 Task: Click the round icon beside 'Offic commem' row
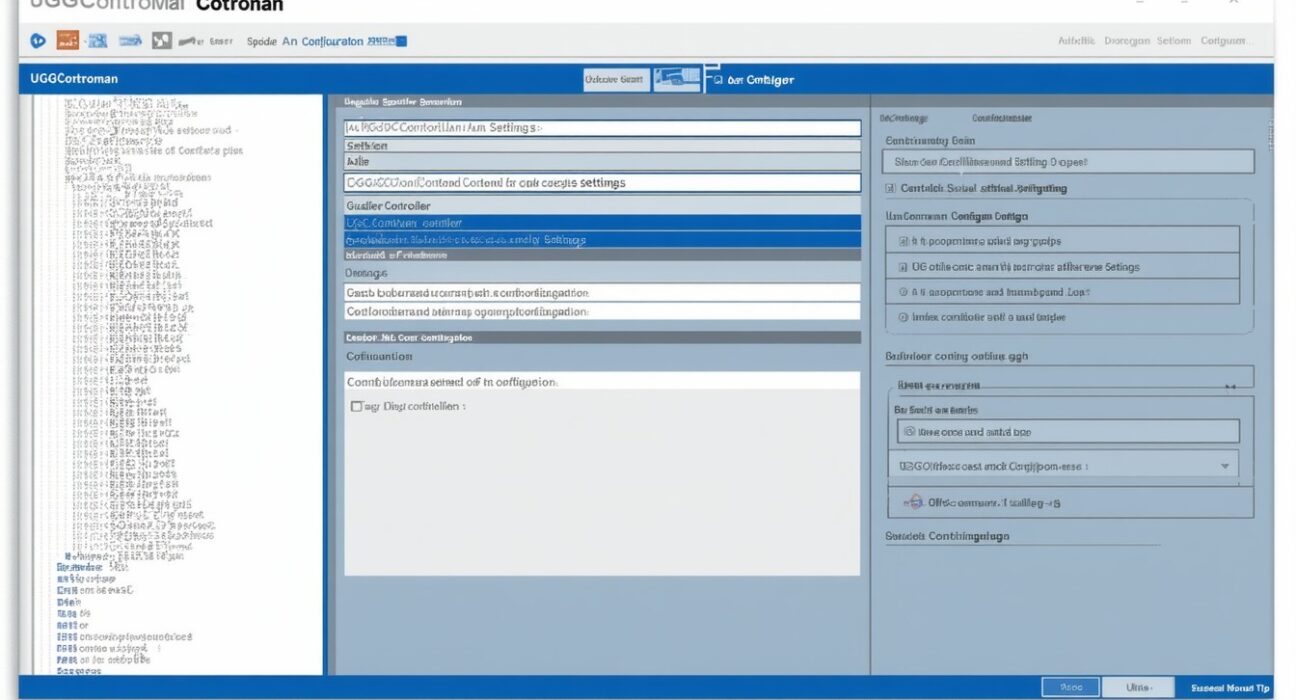[912, 503]
